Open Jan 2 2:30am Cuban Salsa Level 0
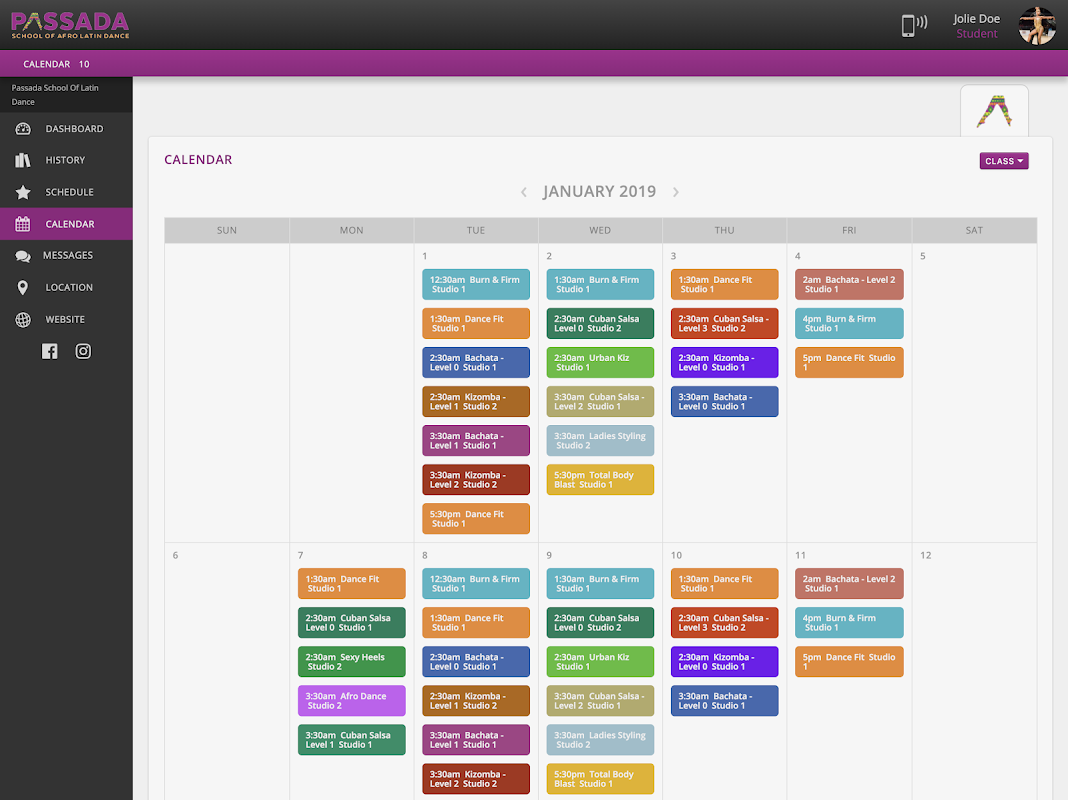This screenshot has width=1068, height=800. [x=600, y=323]
